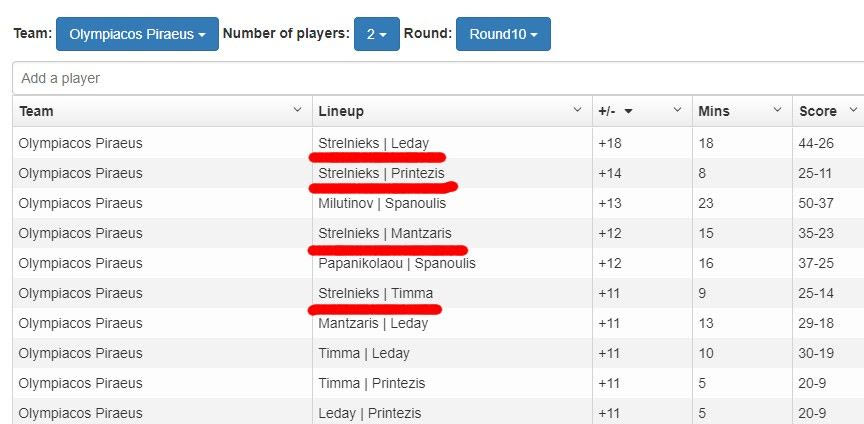This screenshot has height=424, width=864.
Task: Click the Papanikolaou | Spanoulis lineup cell
Action: point(396,264)
